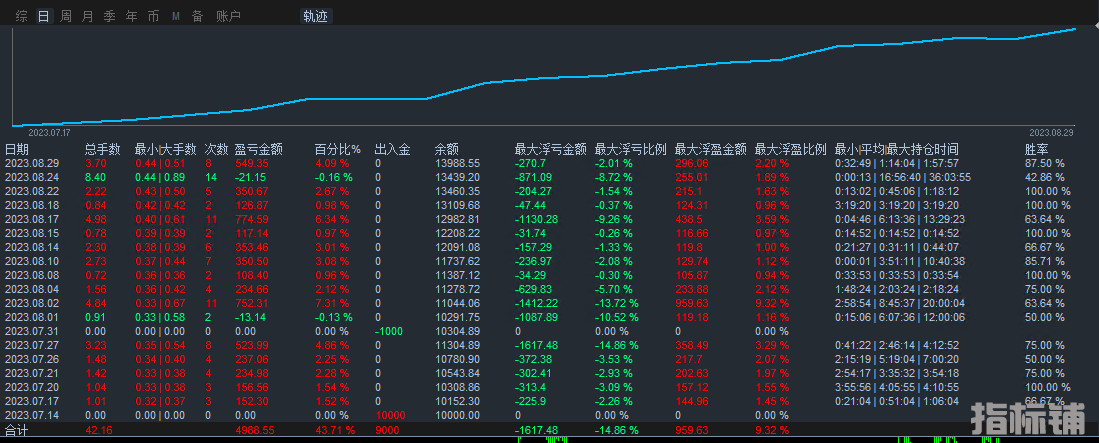Click the 最大浮盈金额 column header
This screenshot has width=1099, height=443.
click(710, 149)
